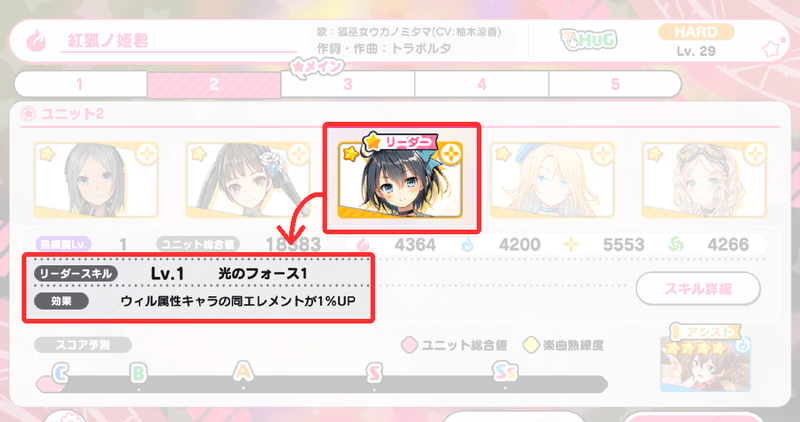Tap the HARD difficulty badge
The width and height of the screenshot is (800, 422).
pyautogui.click(x=696, y=32)
